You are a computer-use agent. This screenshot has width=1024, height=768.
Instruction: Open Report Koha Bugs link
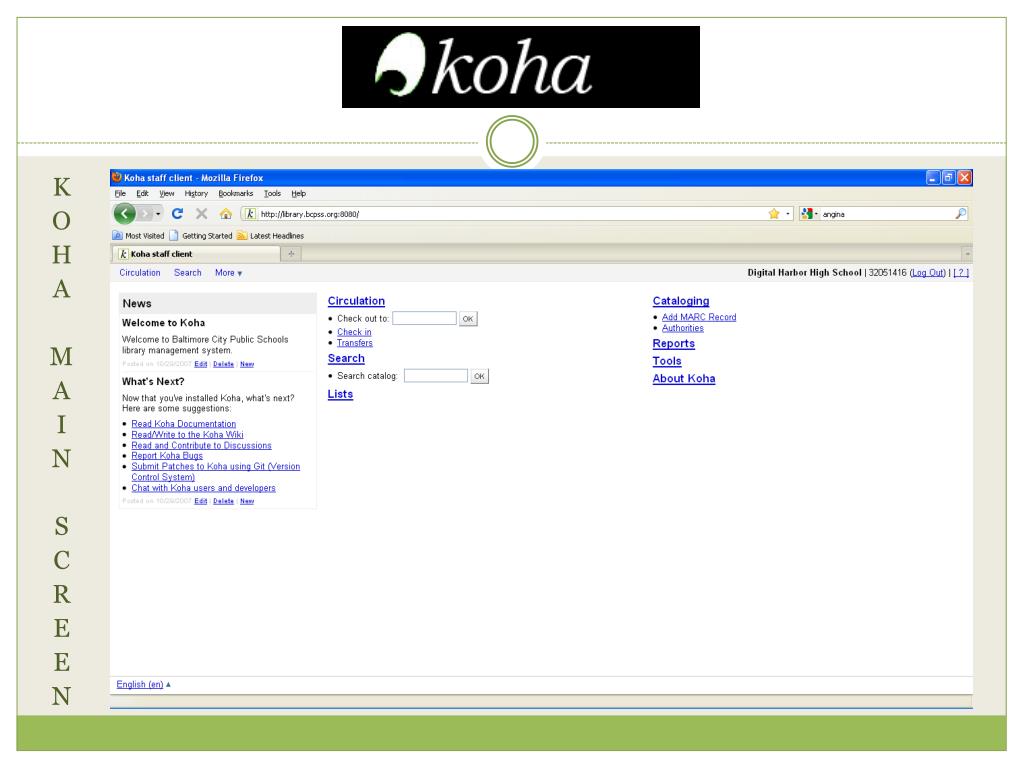(x=167, y=456)
